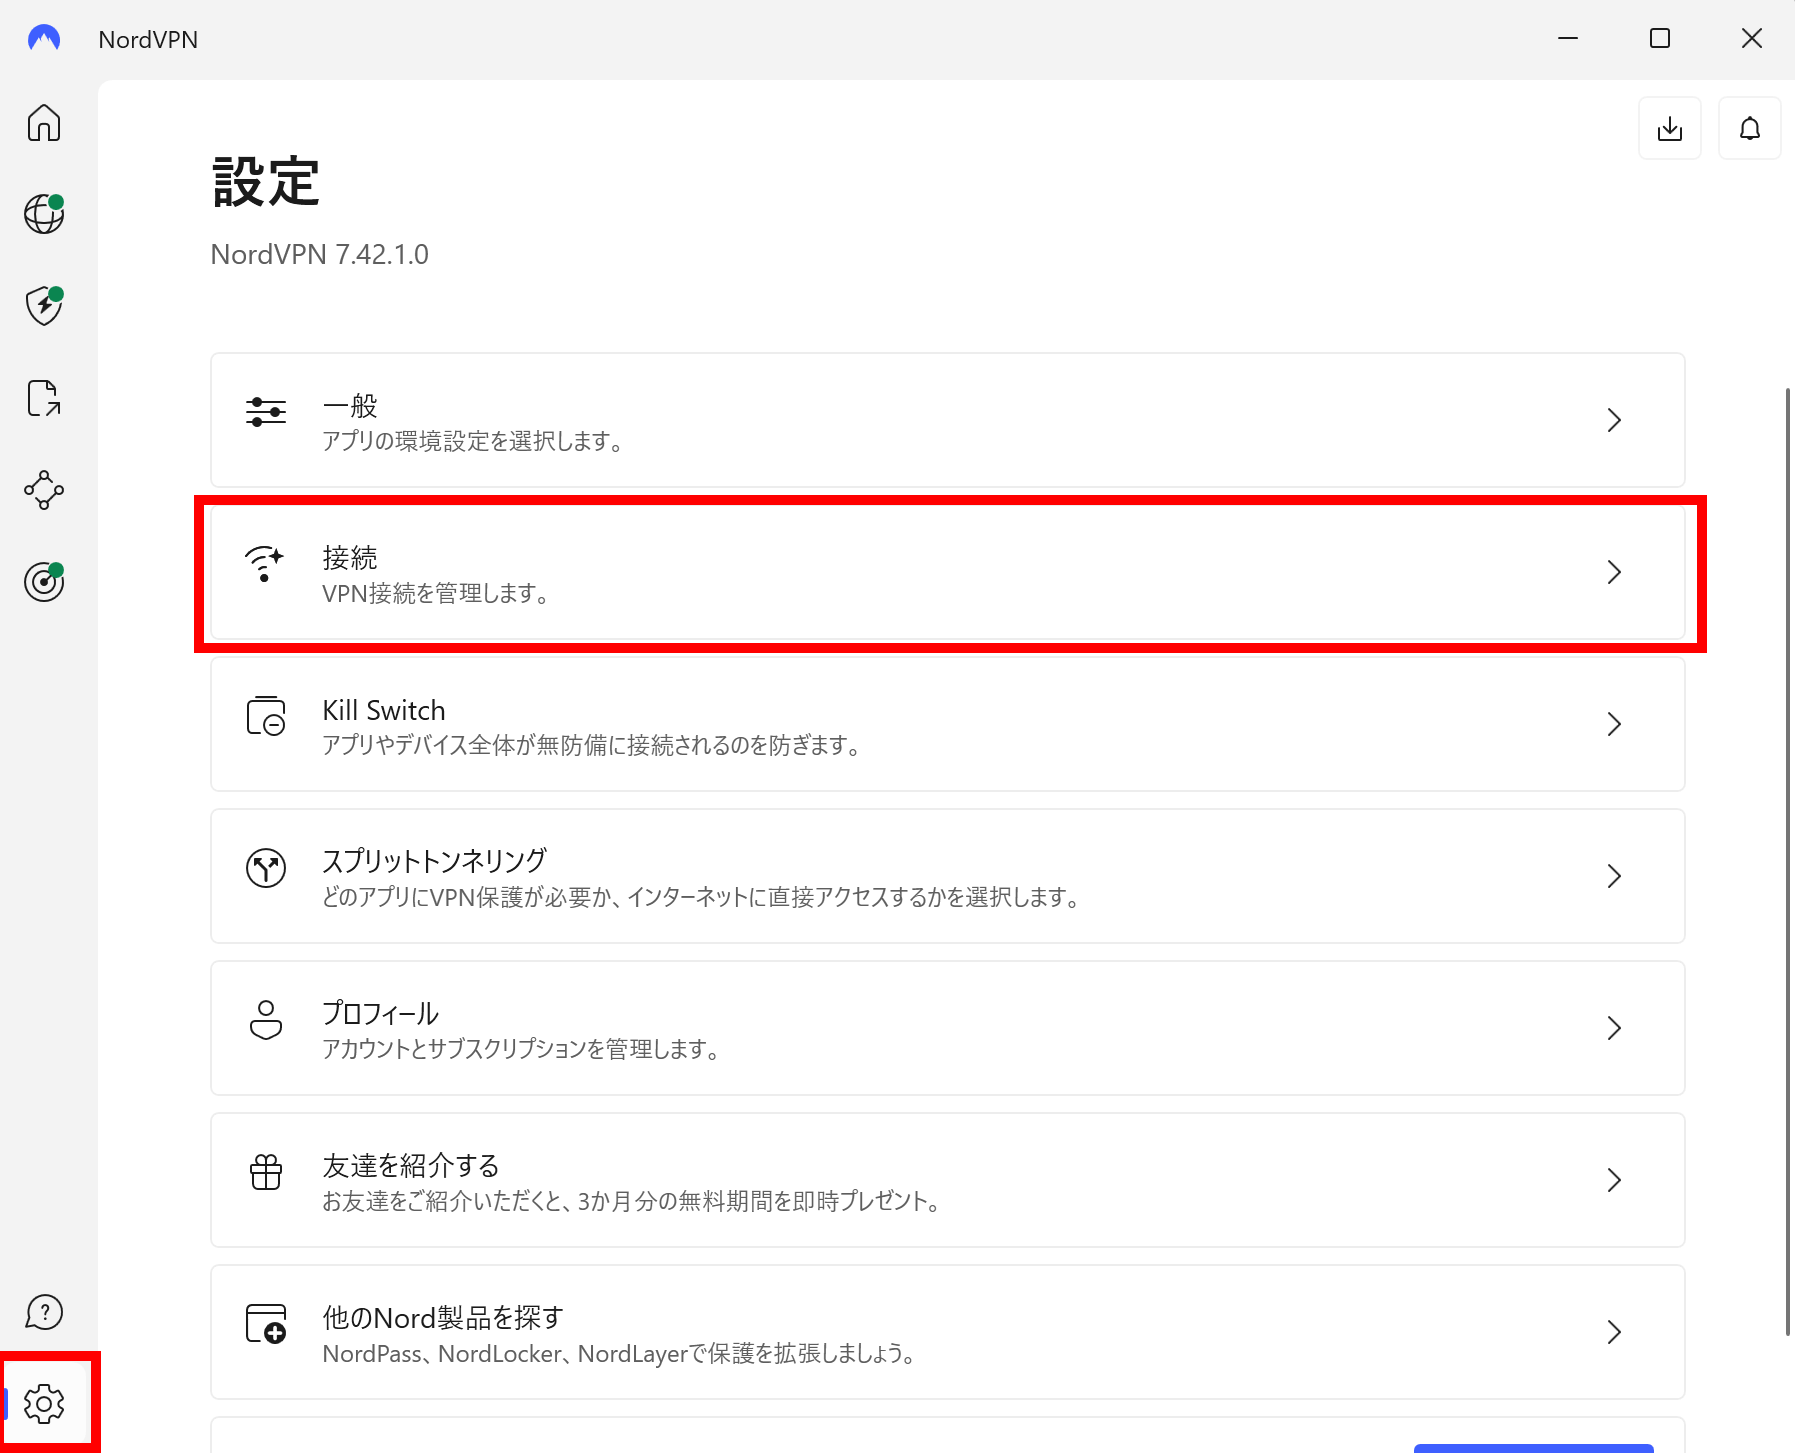The width and height of the screenshot is (1795, 1453).
Task: Expand the プロフィール row chevron
Action: pos(1614,1028)
